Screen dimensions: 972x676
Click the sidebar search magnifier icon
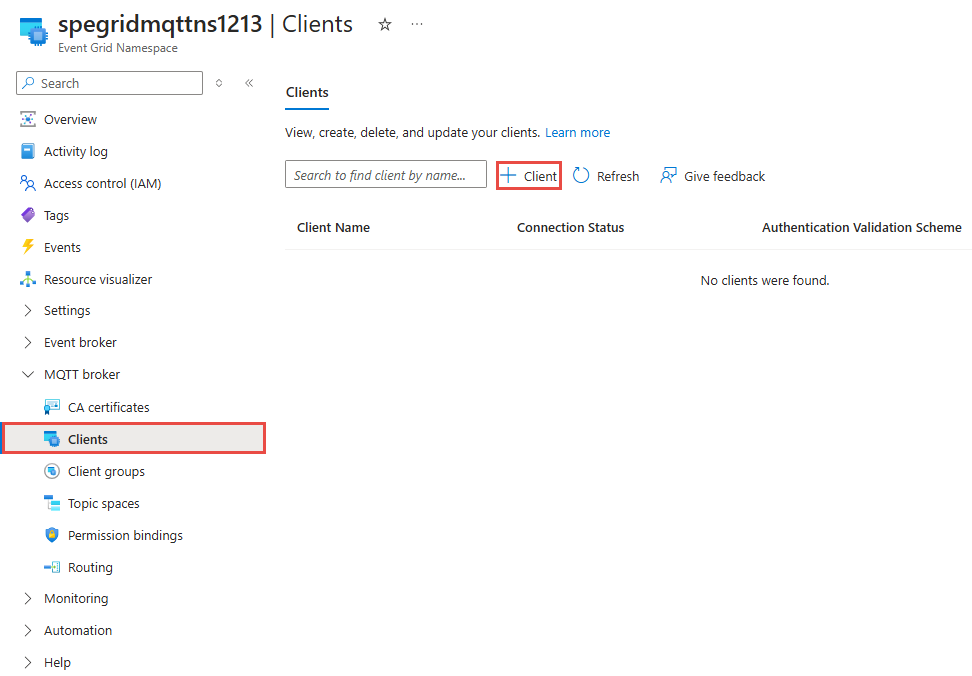pyautogui.click(x=29, y=83)
